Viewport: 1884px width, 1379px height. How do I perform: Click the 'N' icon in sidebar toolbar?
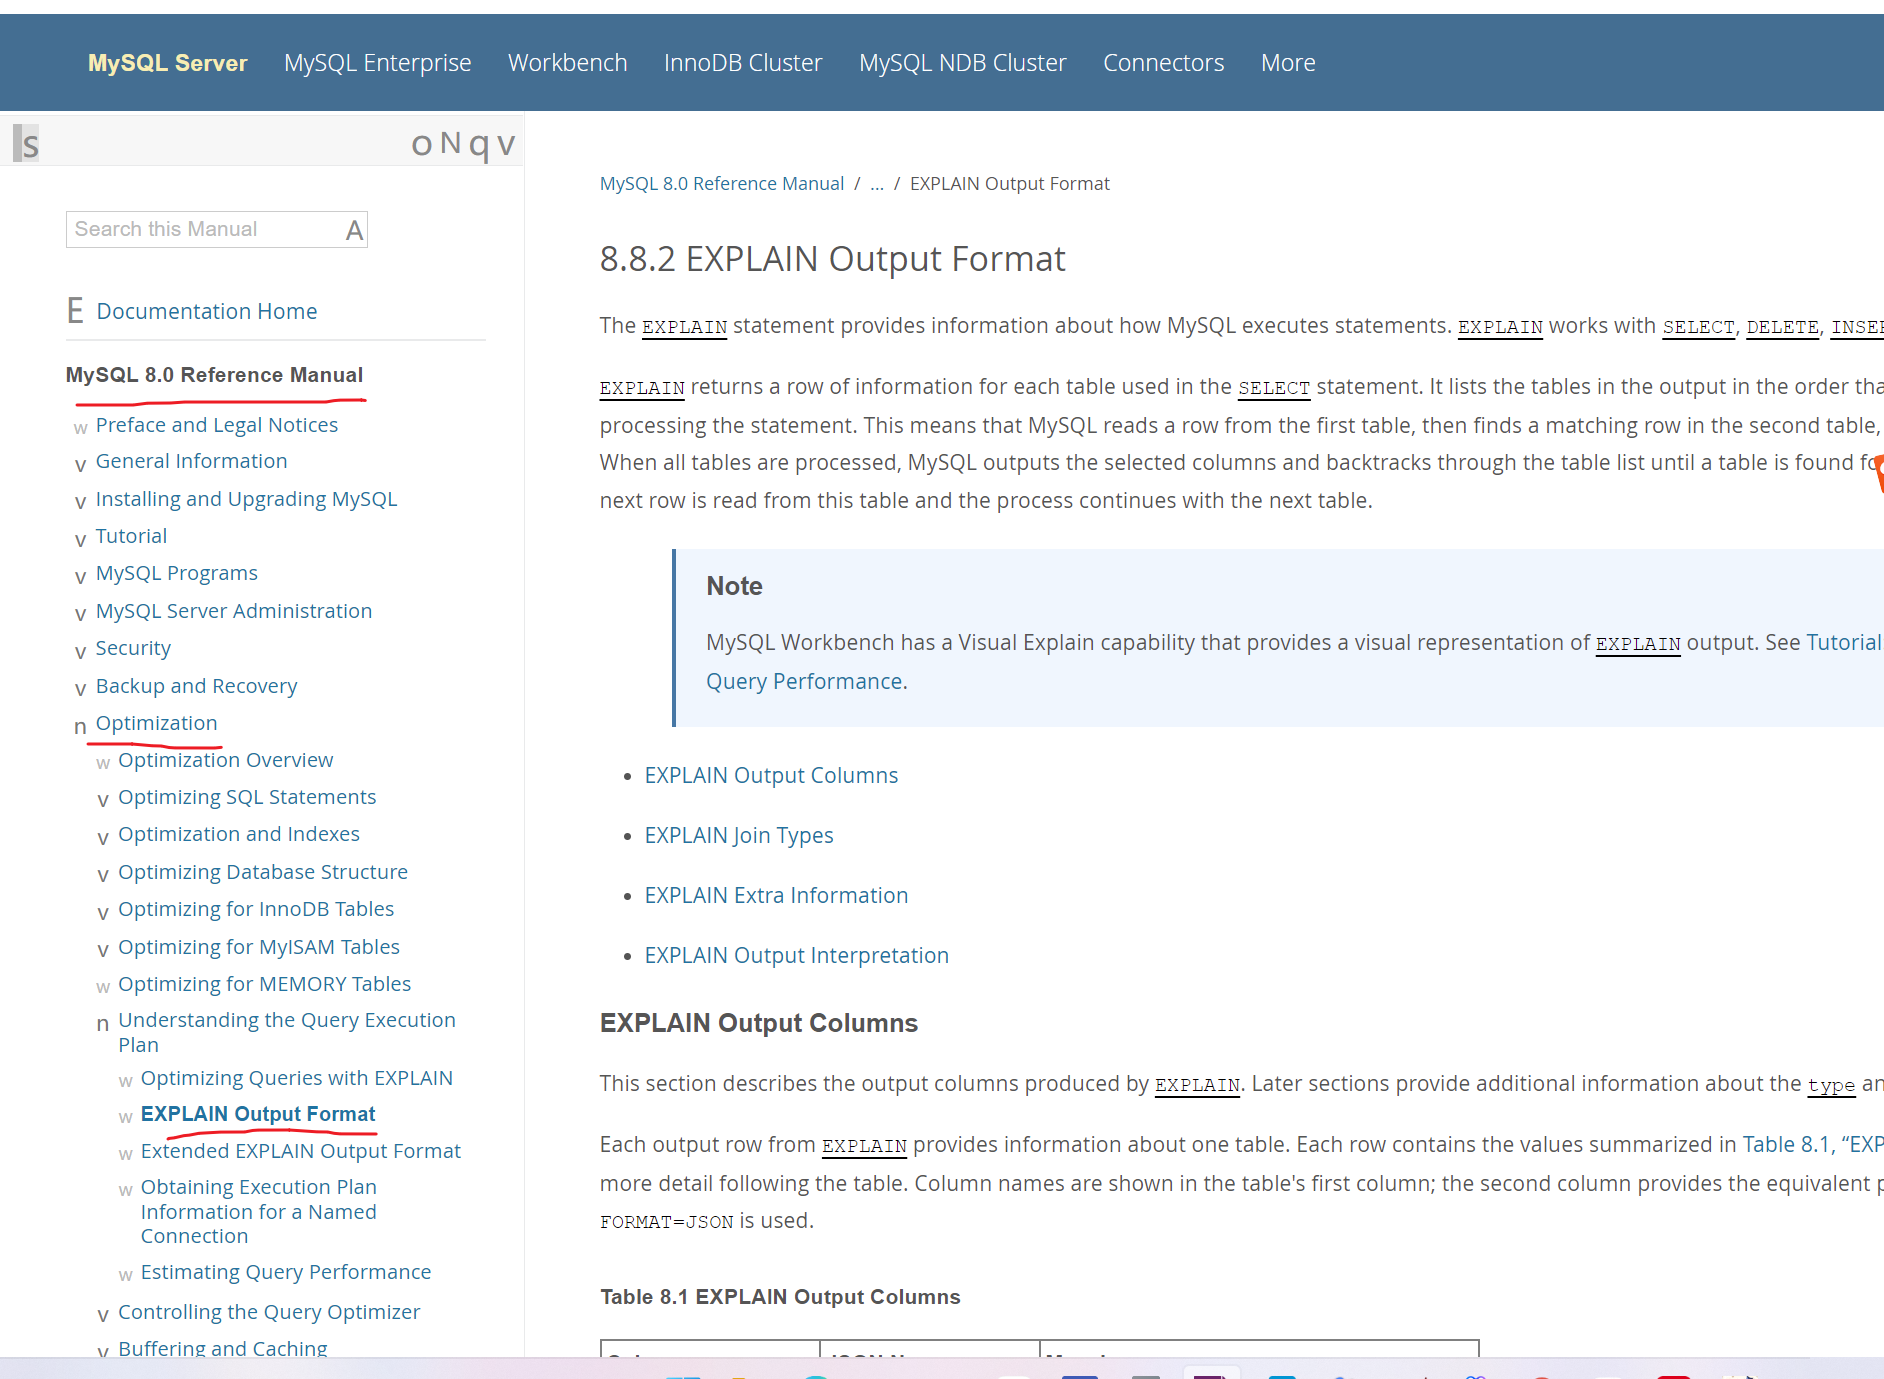click(450, 144)
